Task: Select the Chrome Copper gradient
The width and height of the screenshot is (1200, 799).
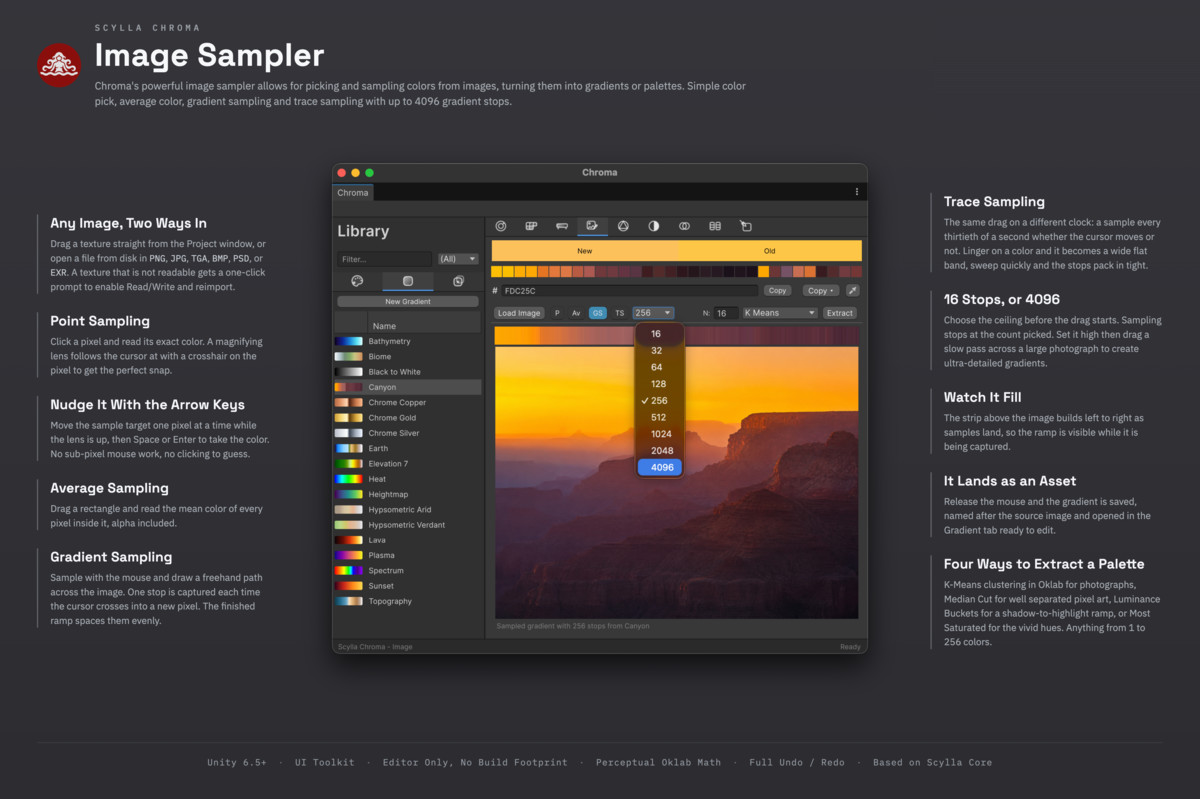Action: pyautogui.click(x=408, y=402)
